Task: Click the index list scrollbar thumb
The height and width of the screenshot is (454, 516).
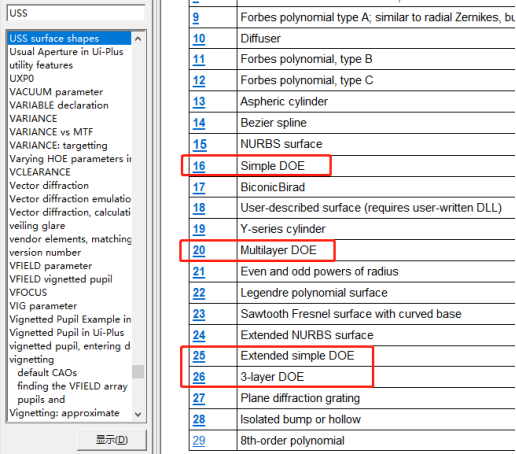Action: [x=138, y=372]
